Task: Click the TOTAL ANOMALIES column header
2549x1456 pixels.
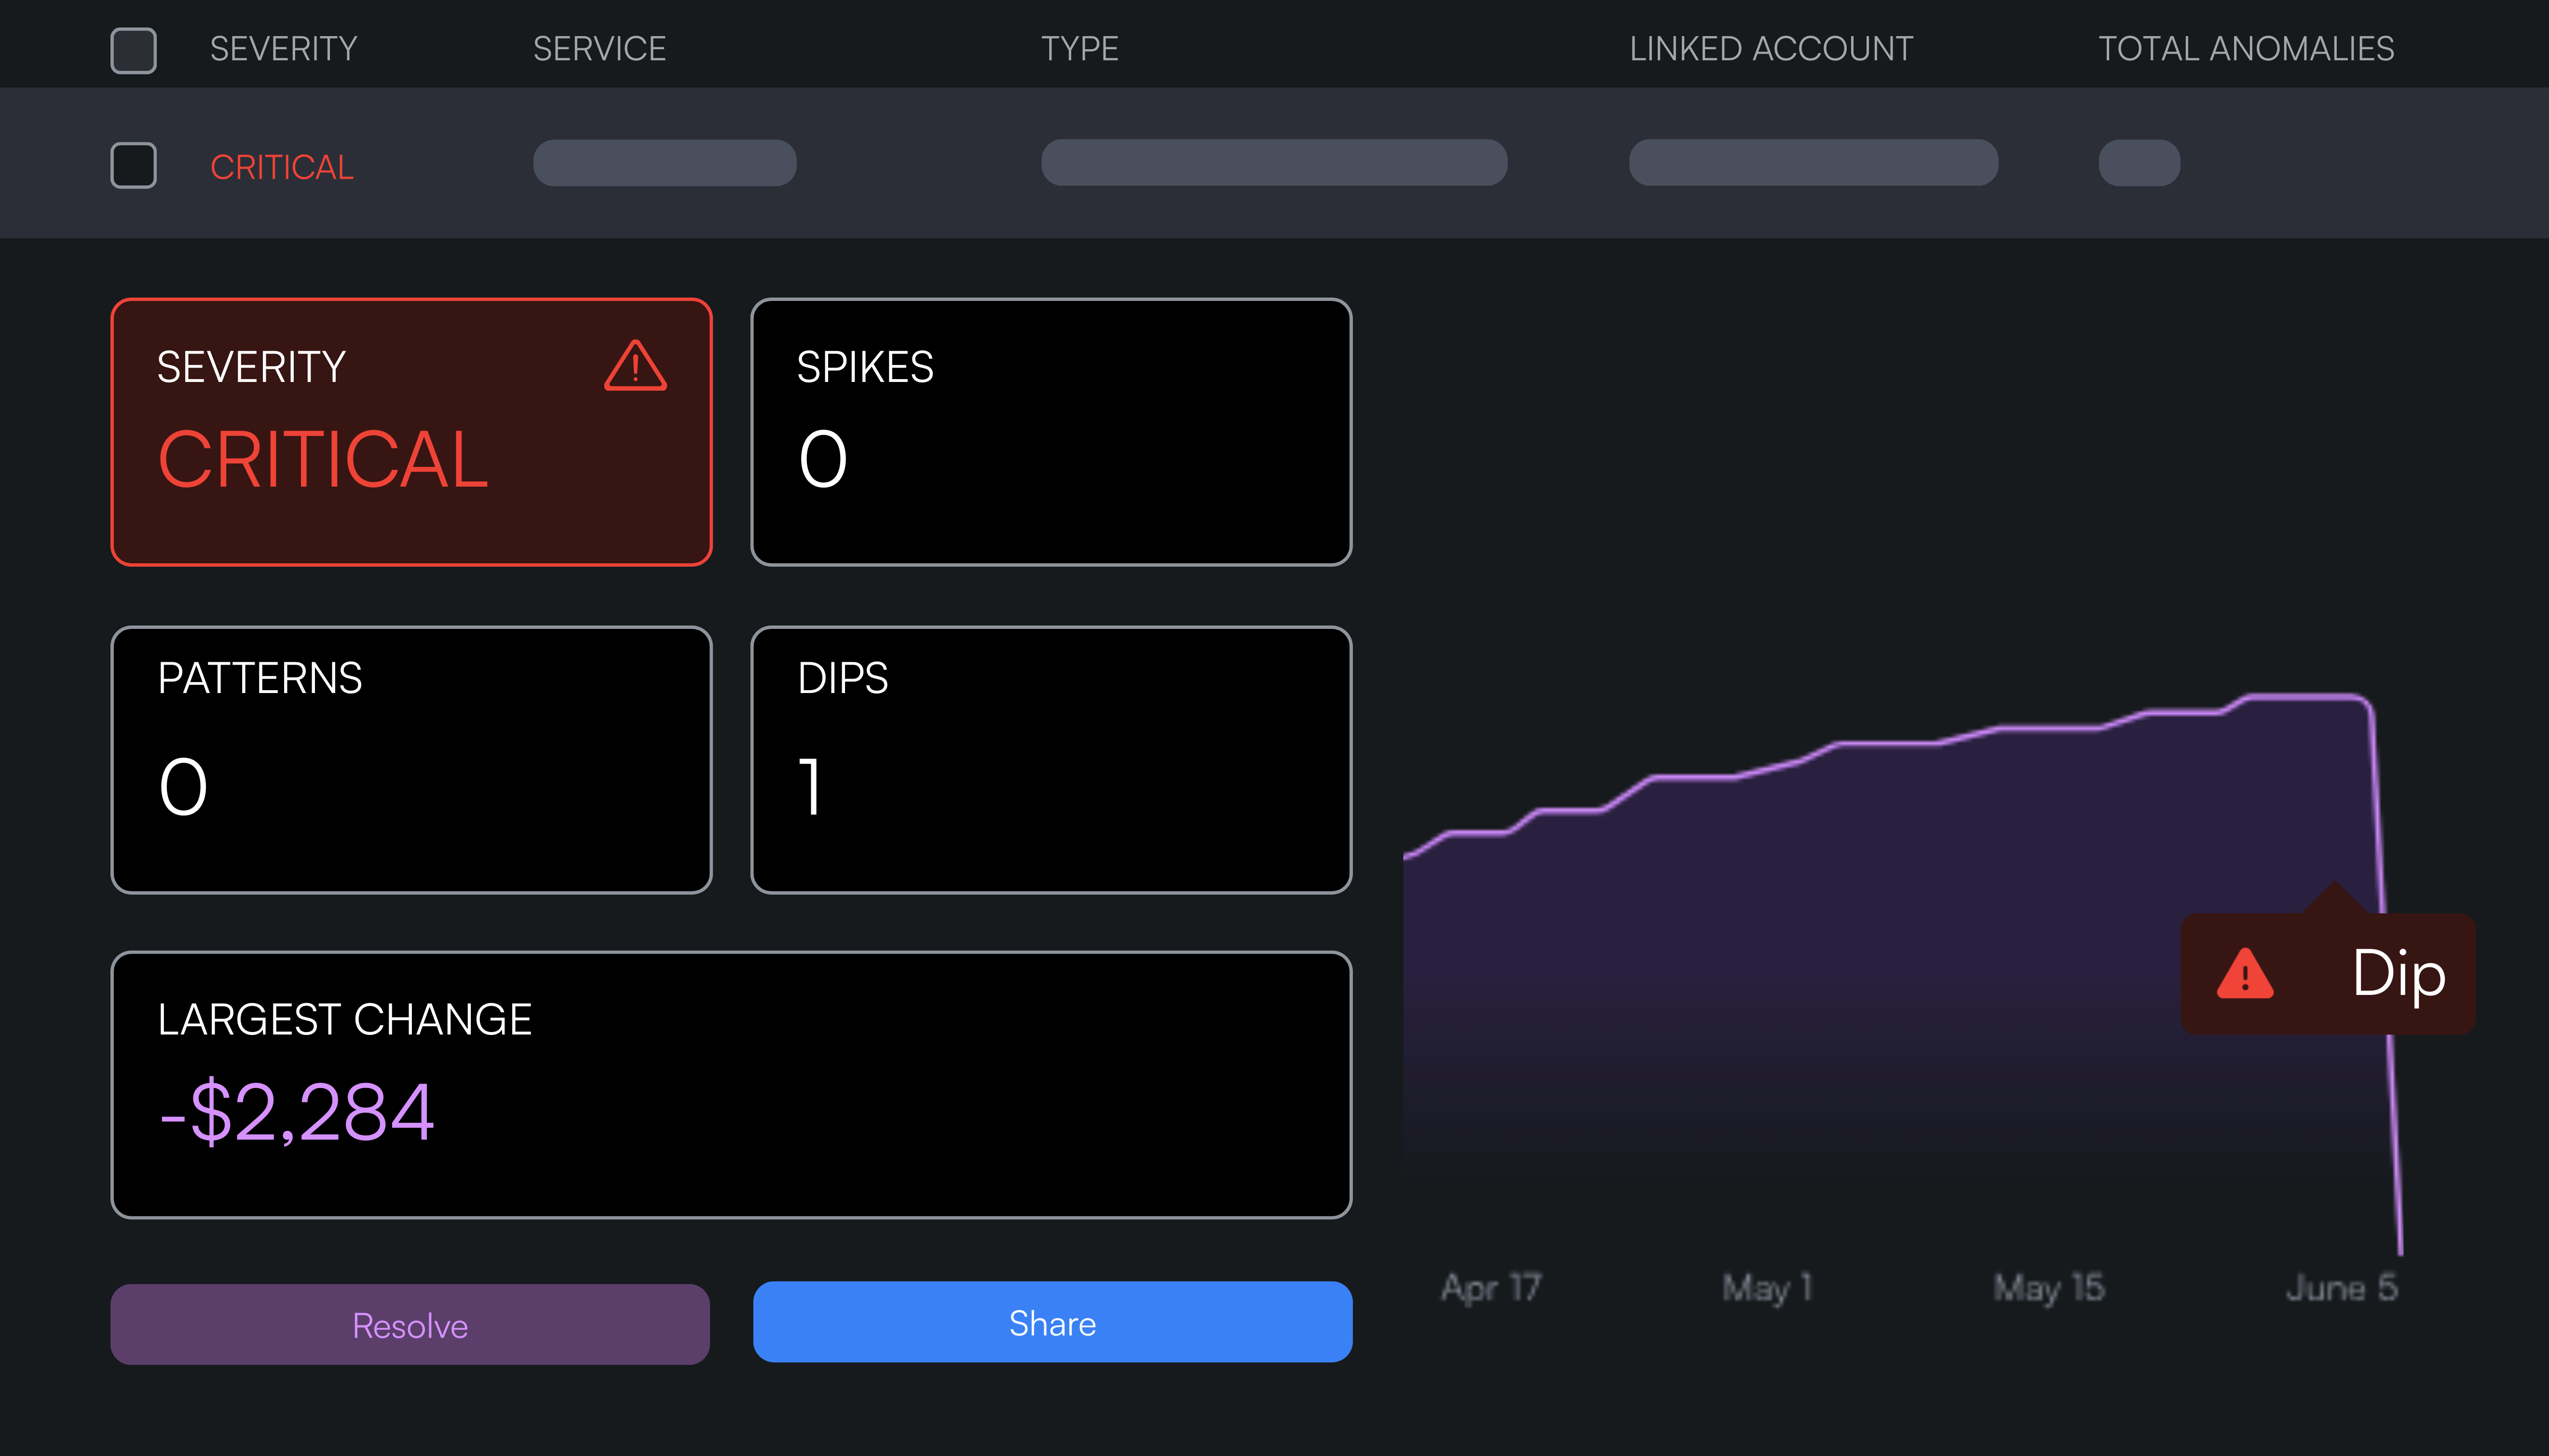Action: pyautogui.click(x=2245, y=49)
